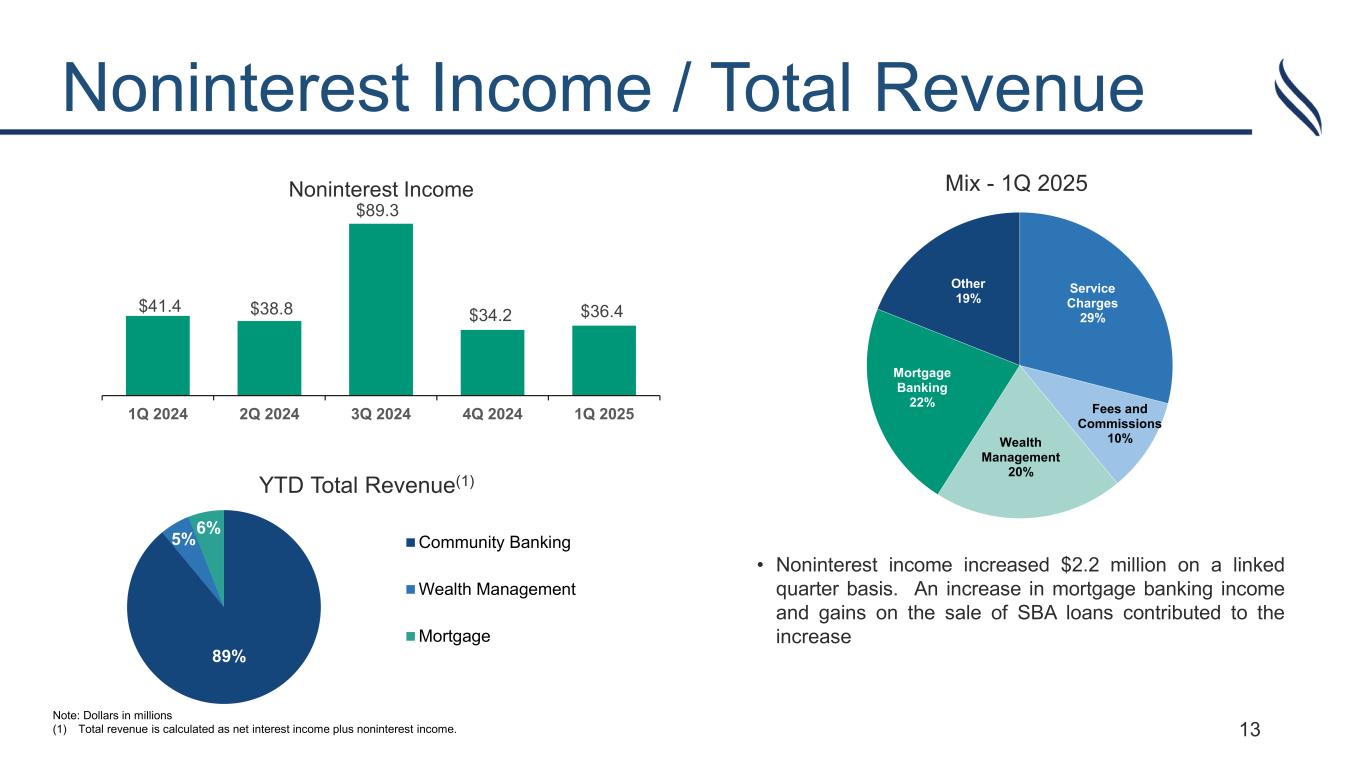The height and width of the screenshot is (768, 1365).
Task: Click the Wealth Management 20% pie slice
Action: point(1025,460)
